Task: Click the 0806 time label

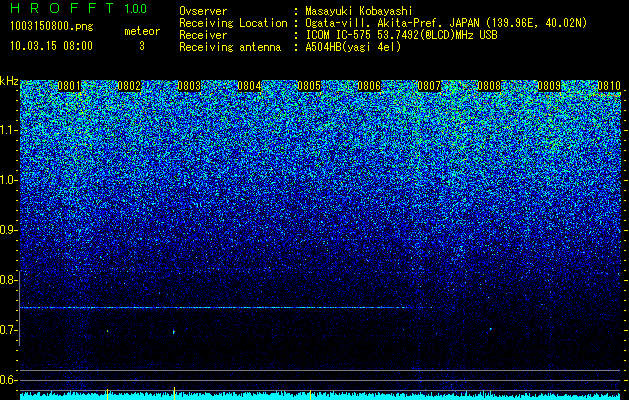Action: [369, 86]
